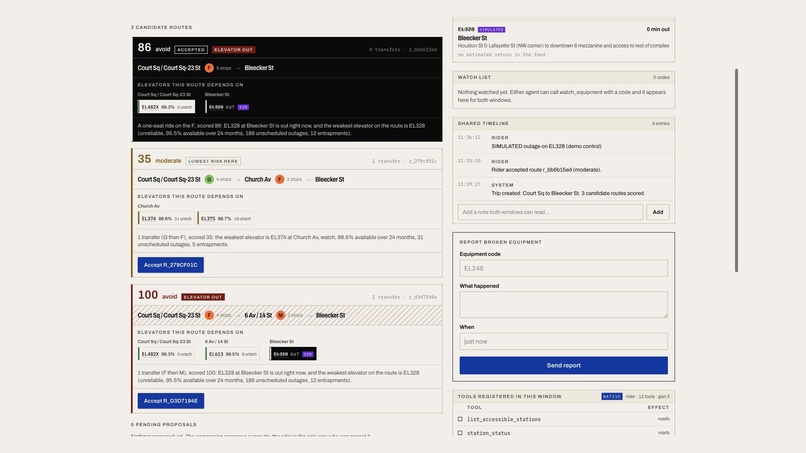Click the SIM badge on EL328 in the black 86 card
The width and height of the screenshot is (806, 453).
(243, 107)
